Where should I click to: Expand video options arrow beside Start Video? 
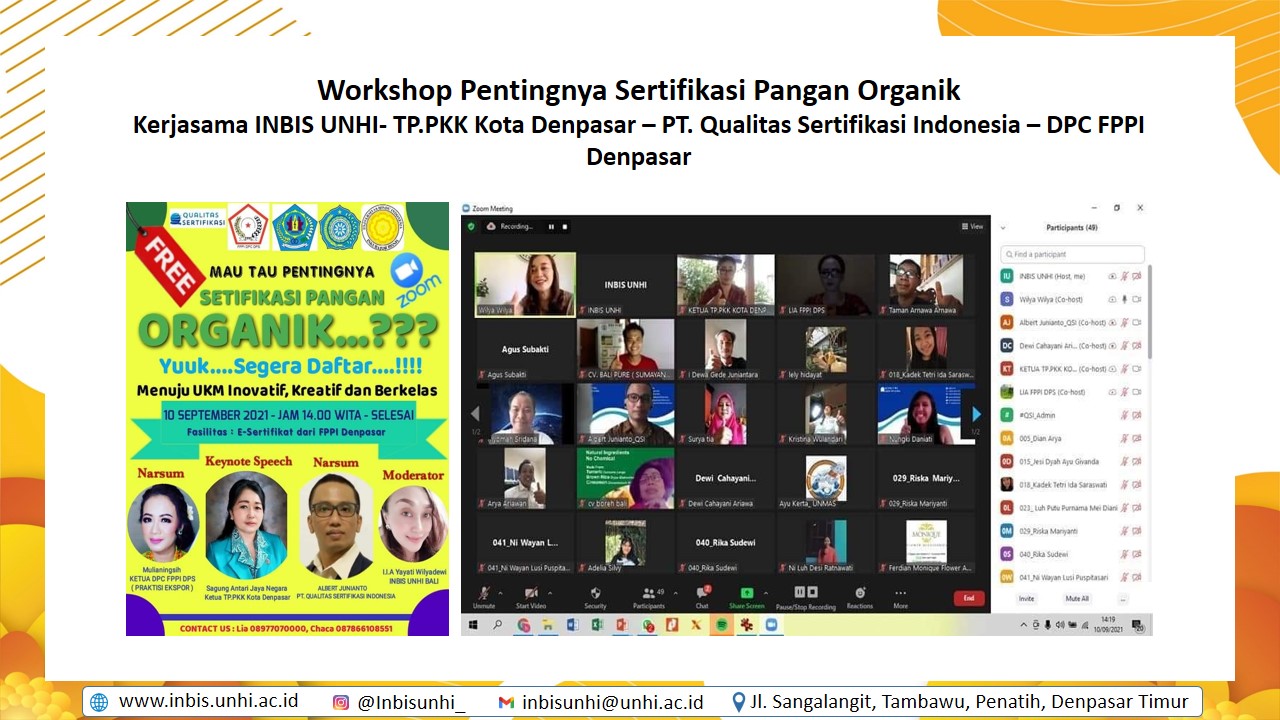tap(549, 592)
